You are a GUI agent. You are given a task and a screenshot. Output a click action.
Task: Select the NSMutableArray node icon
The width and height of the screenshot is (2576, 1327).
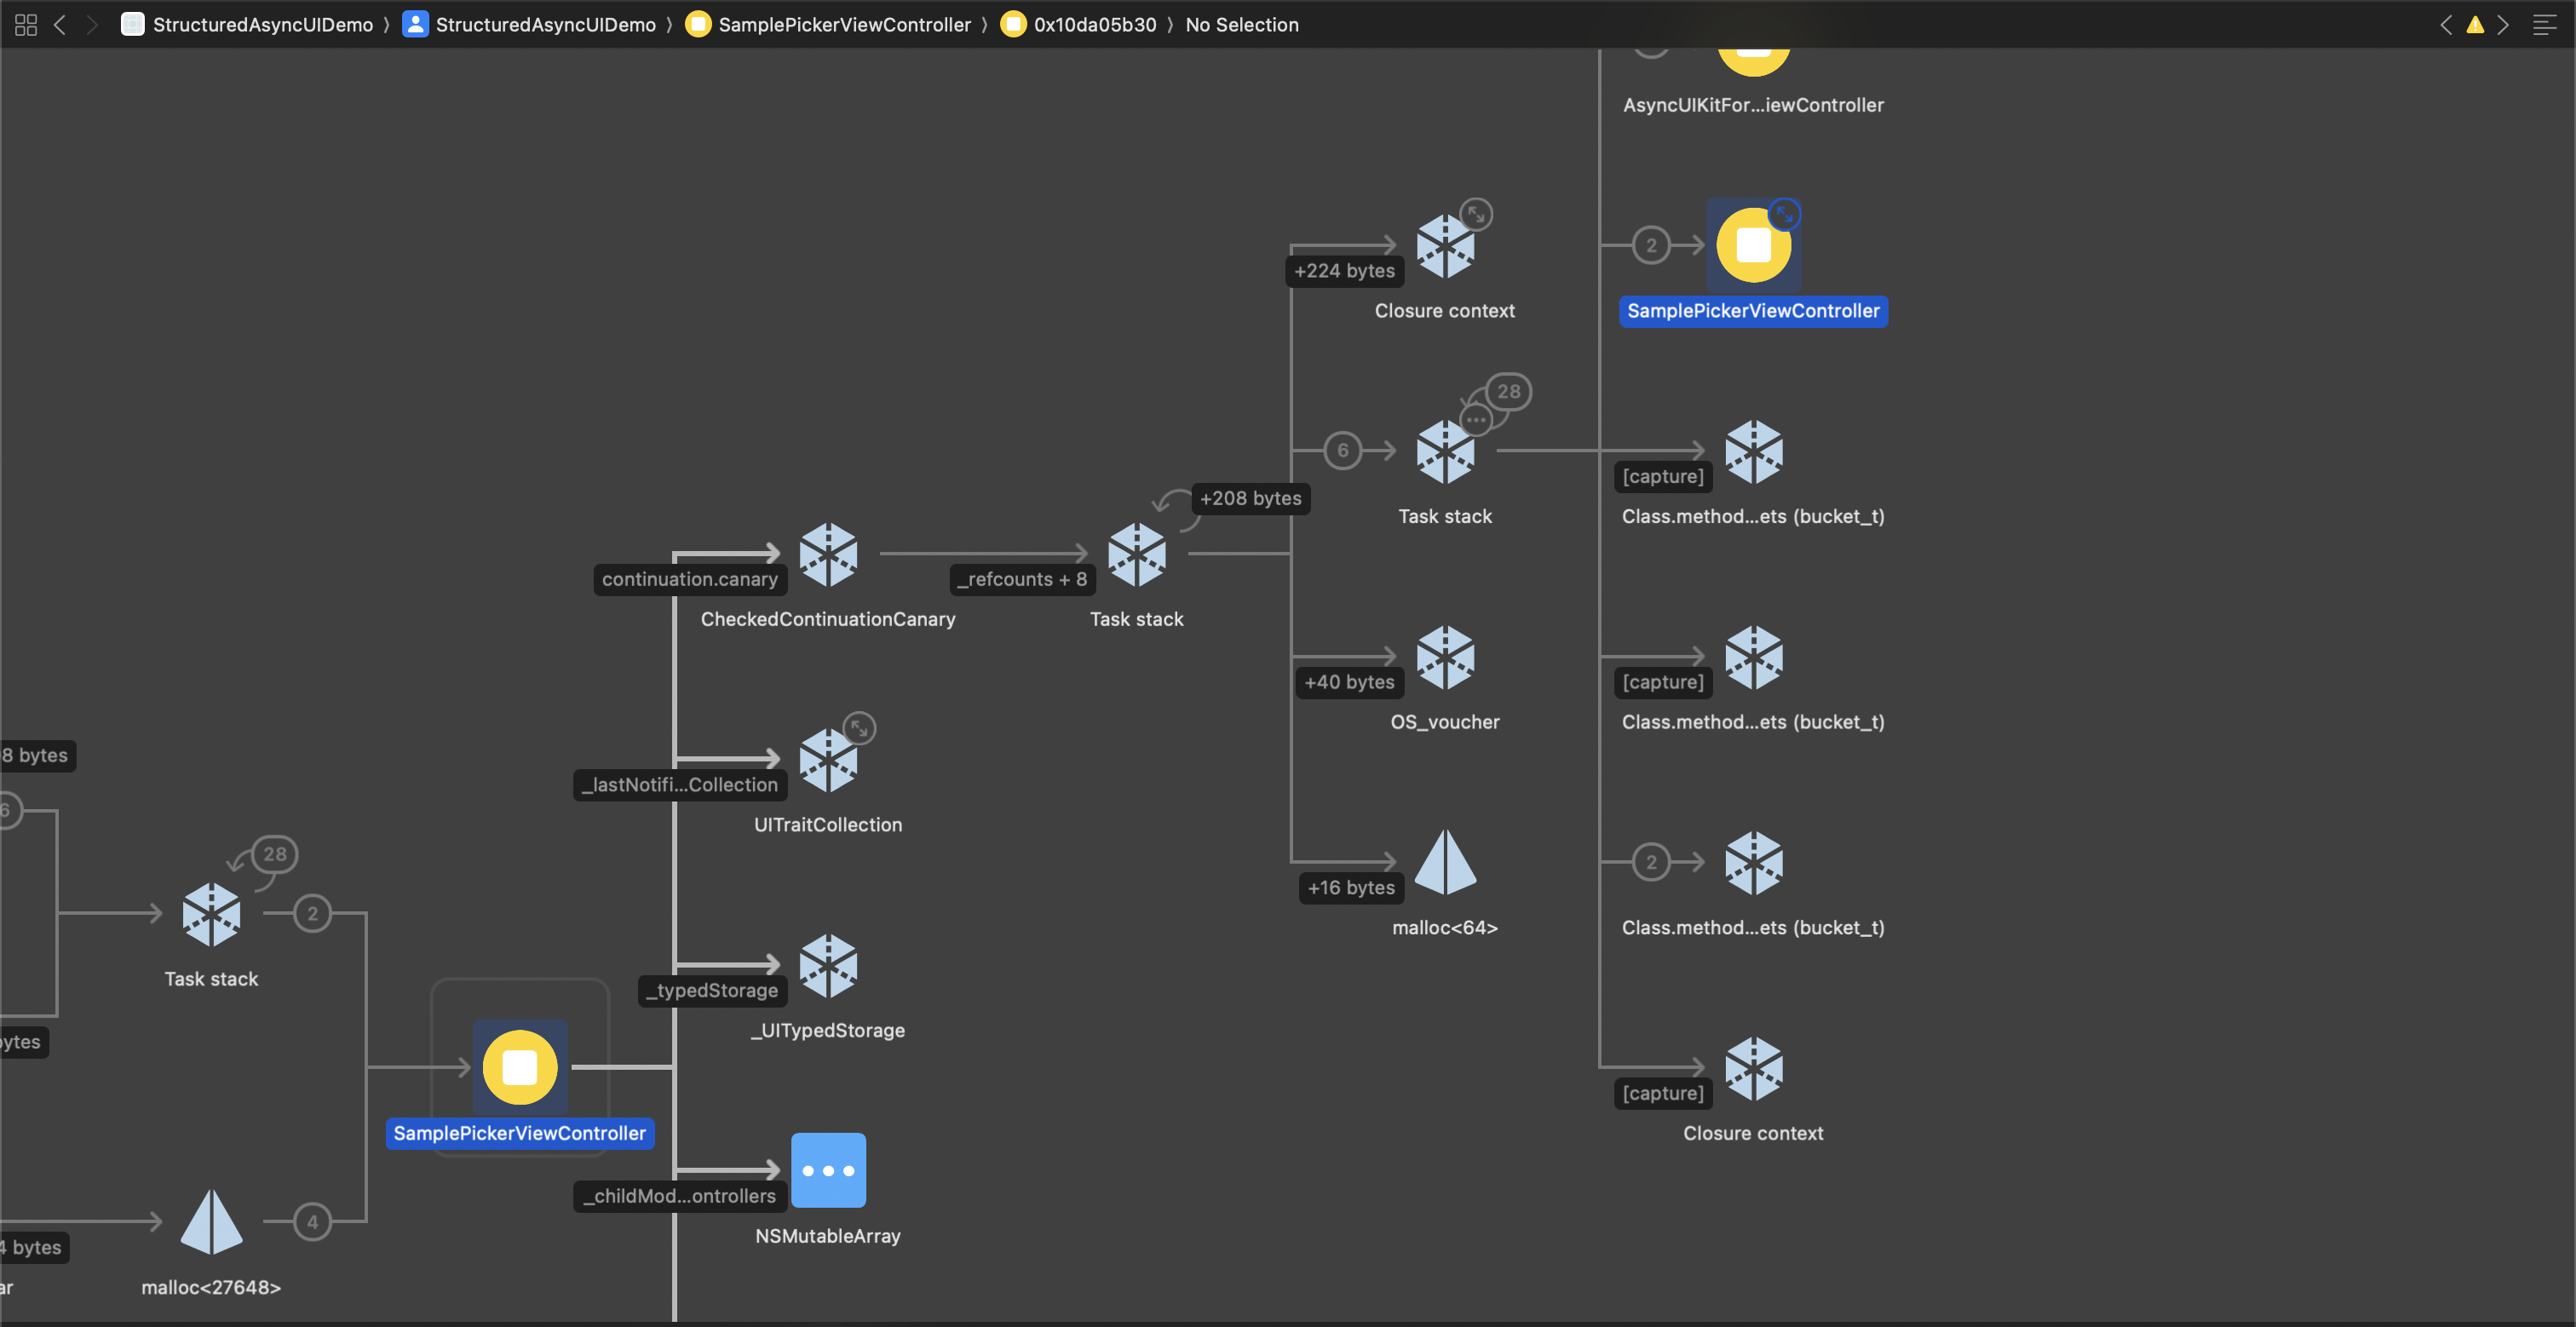click(x=828, y=1170)
